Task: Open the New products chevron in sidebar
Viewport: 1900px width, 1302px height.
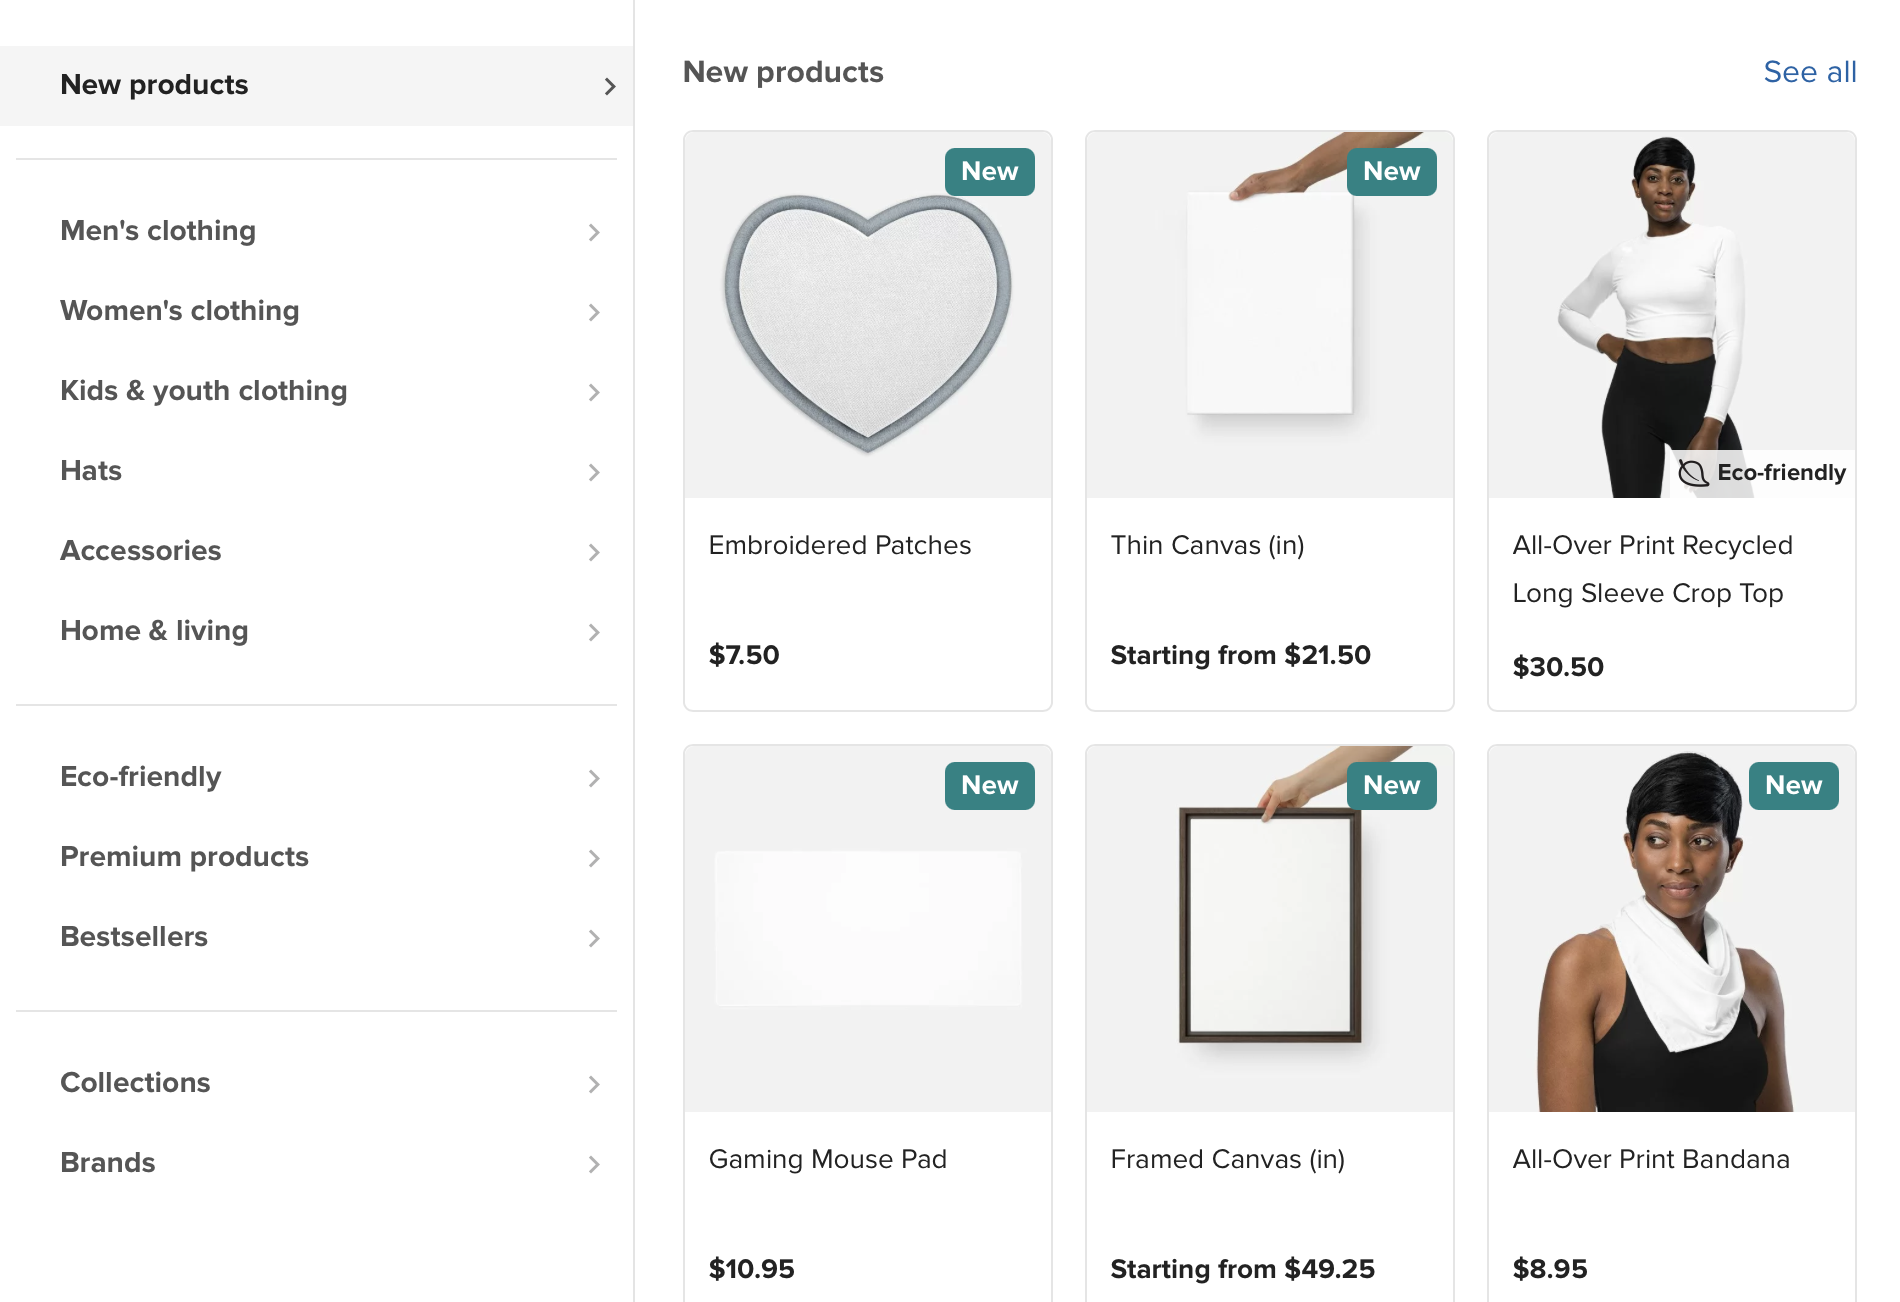Action: [x=609, y=87]
